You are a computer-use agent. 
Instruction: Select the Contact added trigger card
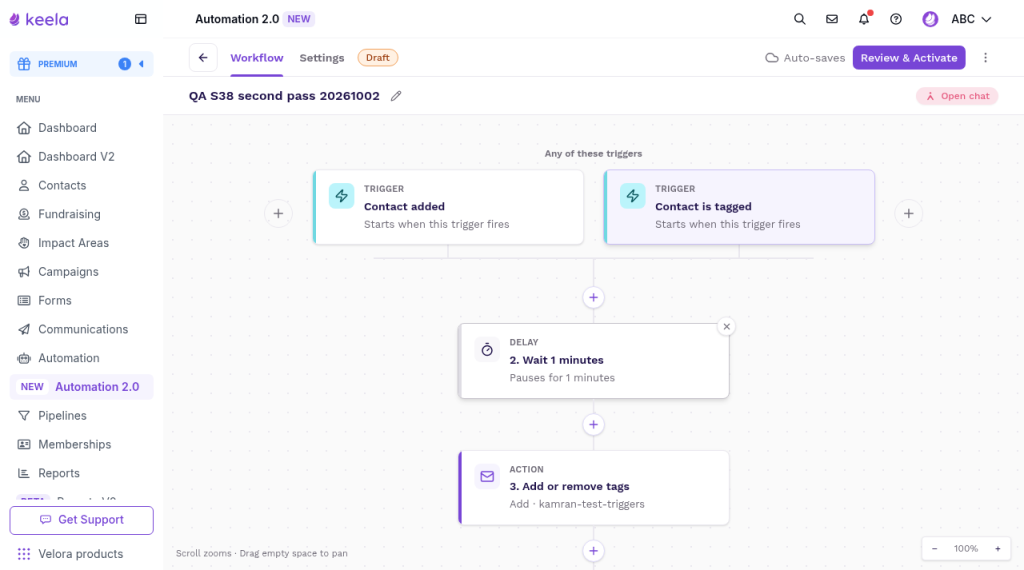448,207
